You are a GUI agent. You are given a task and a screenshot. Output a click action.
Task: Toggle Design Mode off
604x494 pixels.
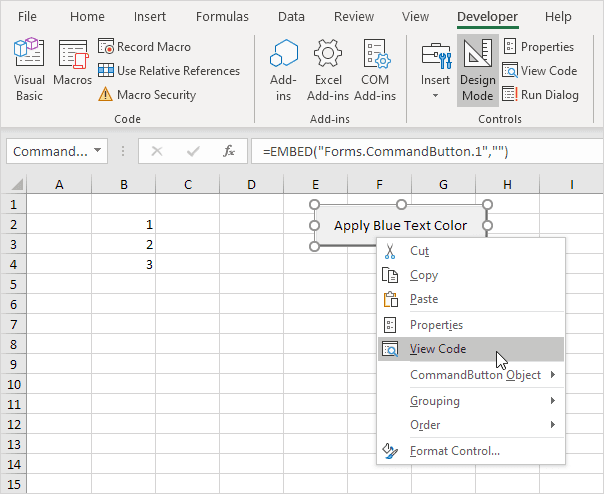click(477, 69)
